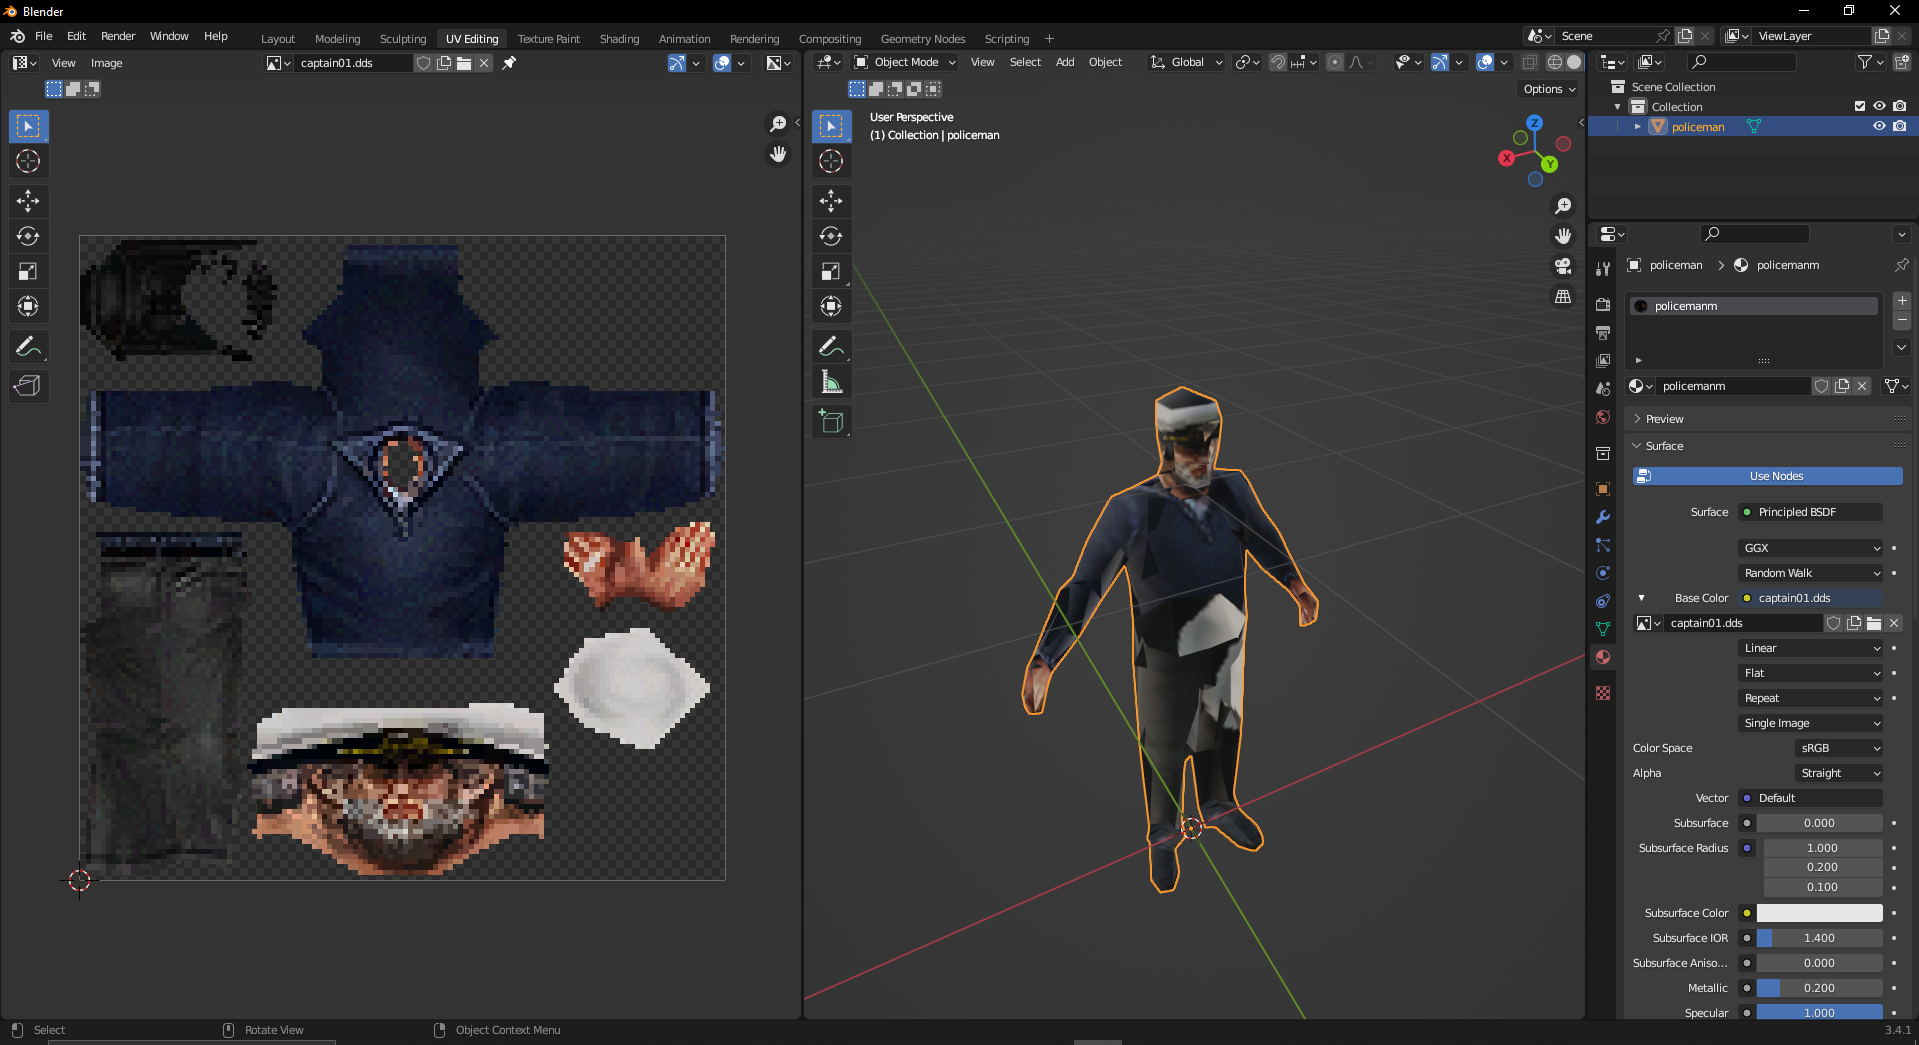The height and width of the screenshot is (1045, 1919).
Task: Click the Move tool in 3D viewport
Action: pos(831,201)
